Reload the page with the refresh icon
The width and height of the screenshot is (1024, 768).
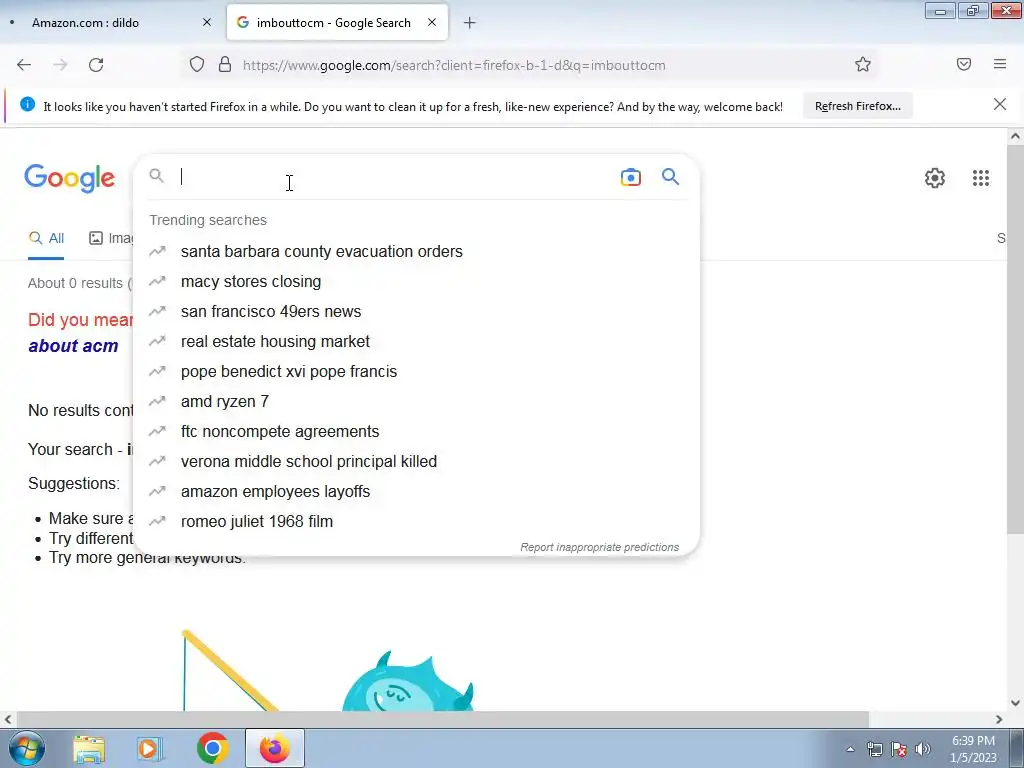pos(96,65)
